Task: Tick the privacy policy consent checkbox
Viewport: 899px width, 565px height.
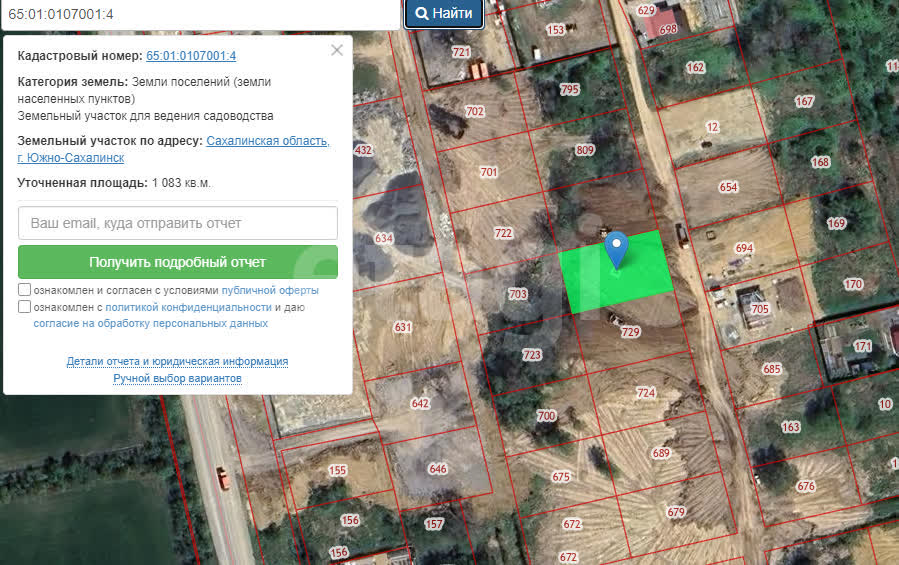Action: pyautogui.click(x=24, y=307)
